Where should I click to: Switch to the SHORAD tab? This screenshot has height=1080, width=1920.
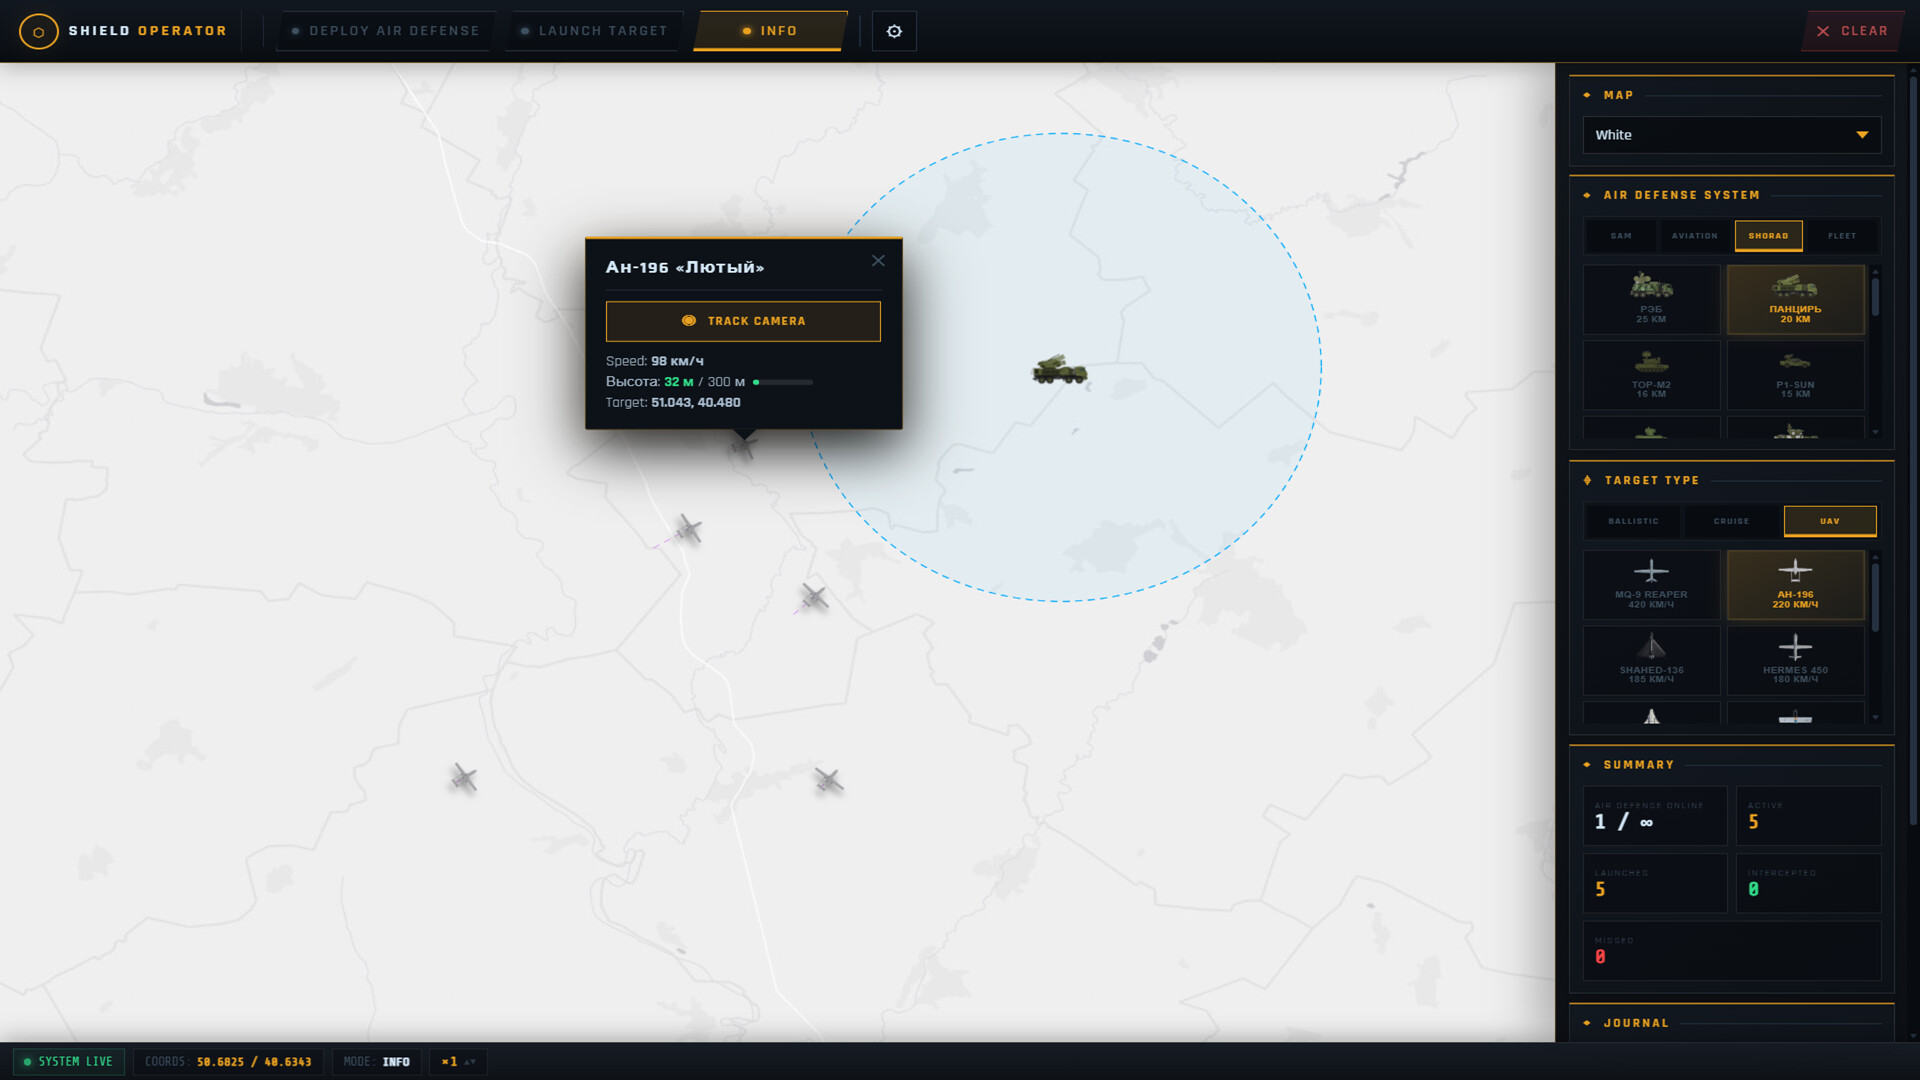(1768, 236)
